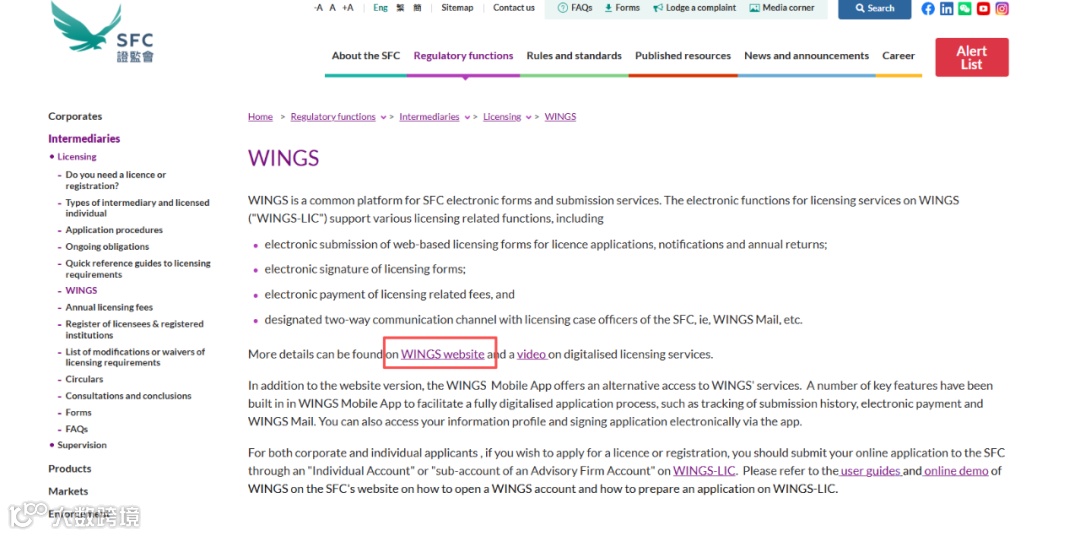Screen dimensions: 1080x536
Task: Switch language to Eng
Action: tap(380, 8)
